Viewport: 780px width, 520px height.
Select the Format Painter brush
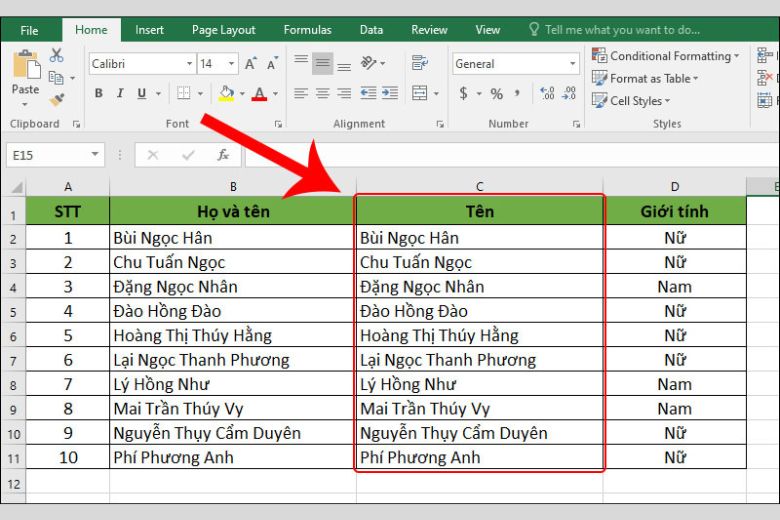coord(57,100)
